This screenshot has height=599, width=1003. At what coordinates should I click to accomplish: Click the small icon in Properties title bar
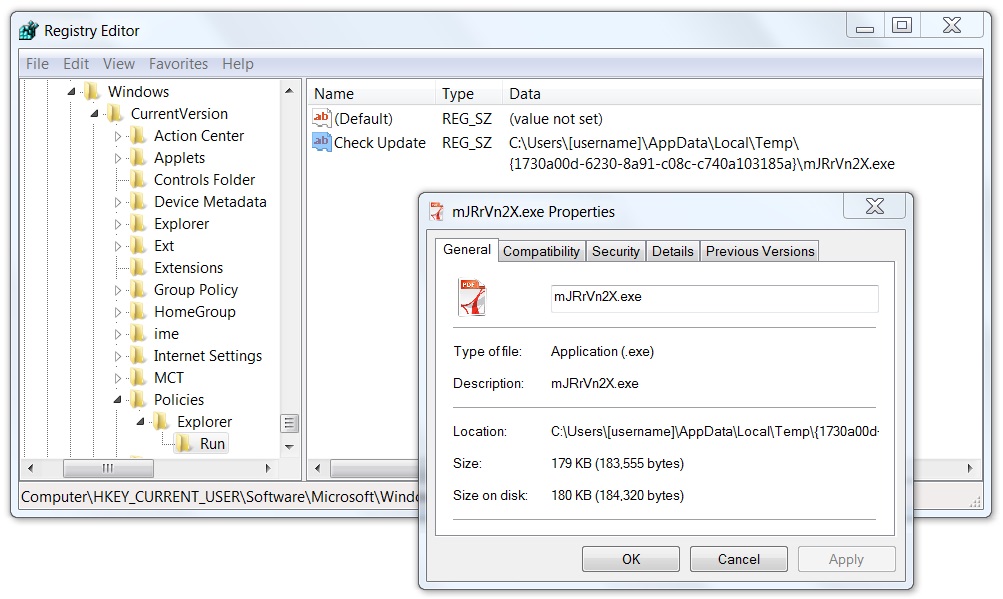click(437, 211)
